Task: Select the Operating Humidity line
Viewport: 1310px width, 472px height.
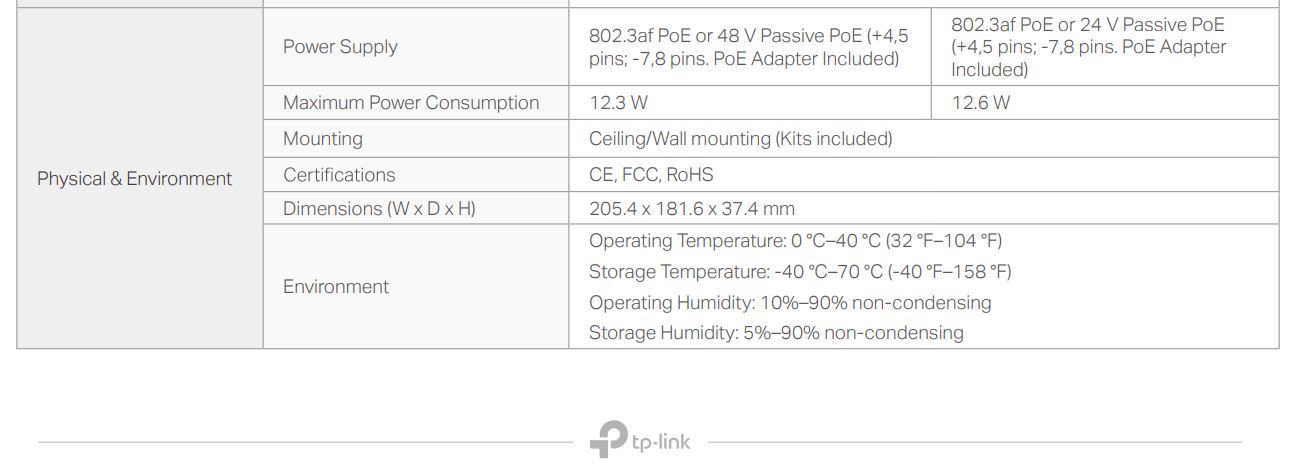Action: 790,303
